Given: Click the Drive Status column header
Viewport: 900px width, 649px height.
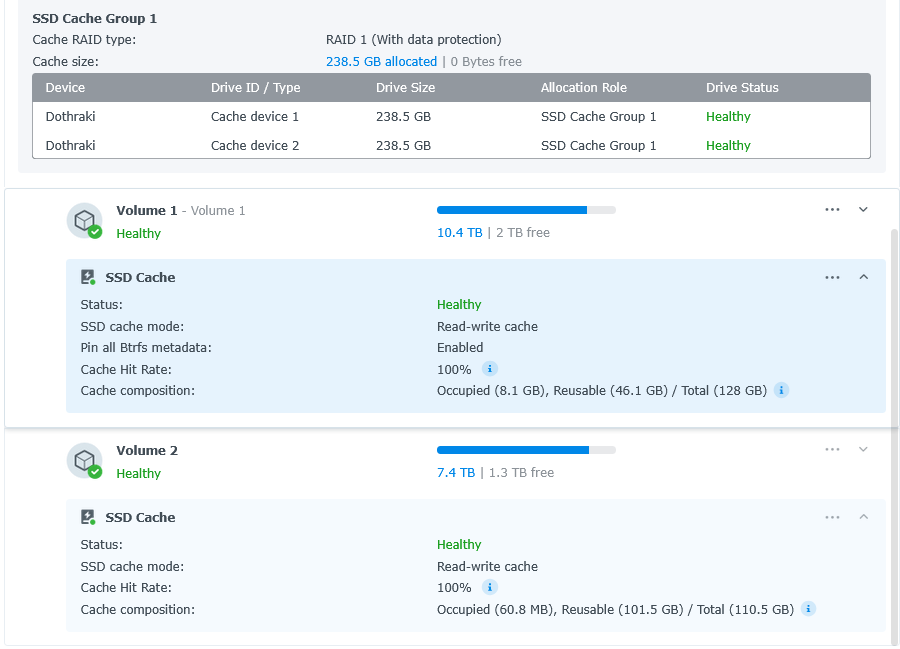Looking at the screenshot, I should pos(742,87).
